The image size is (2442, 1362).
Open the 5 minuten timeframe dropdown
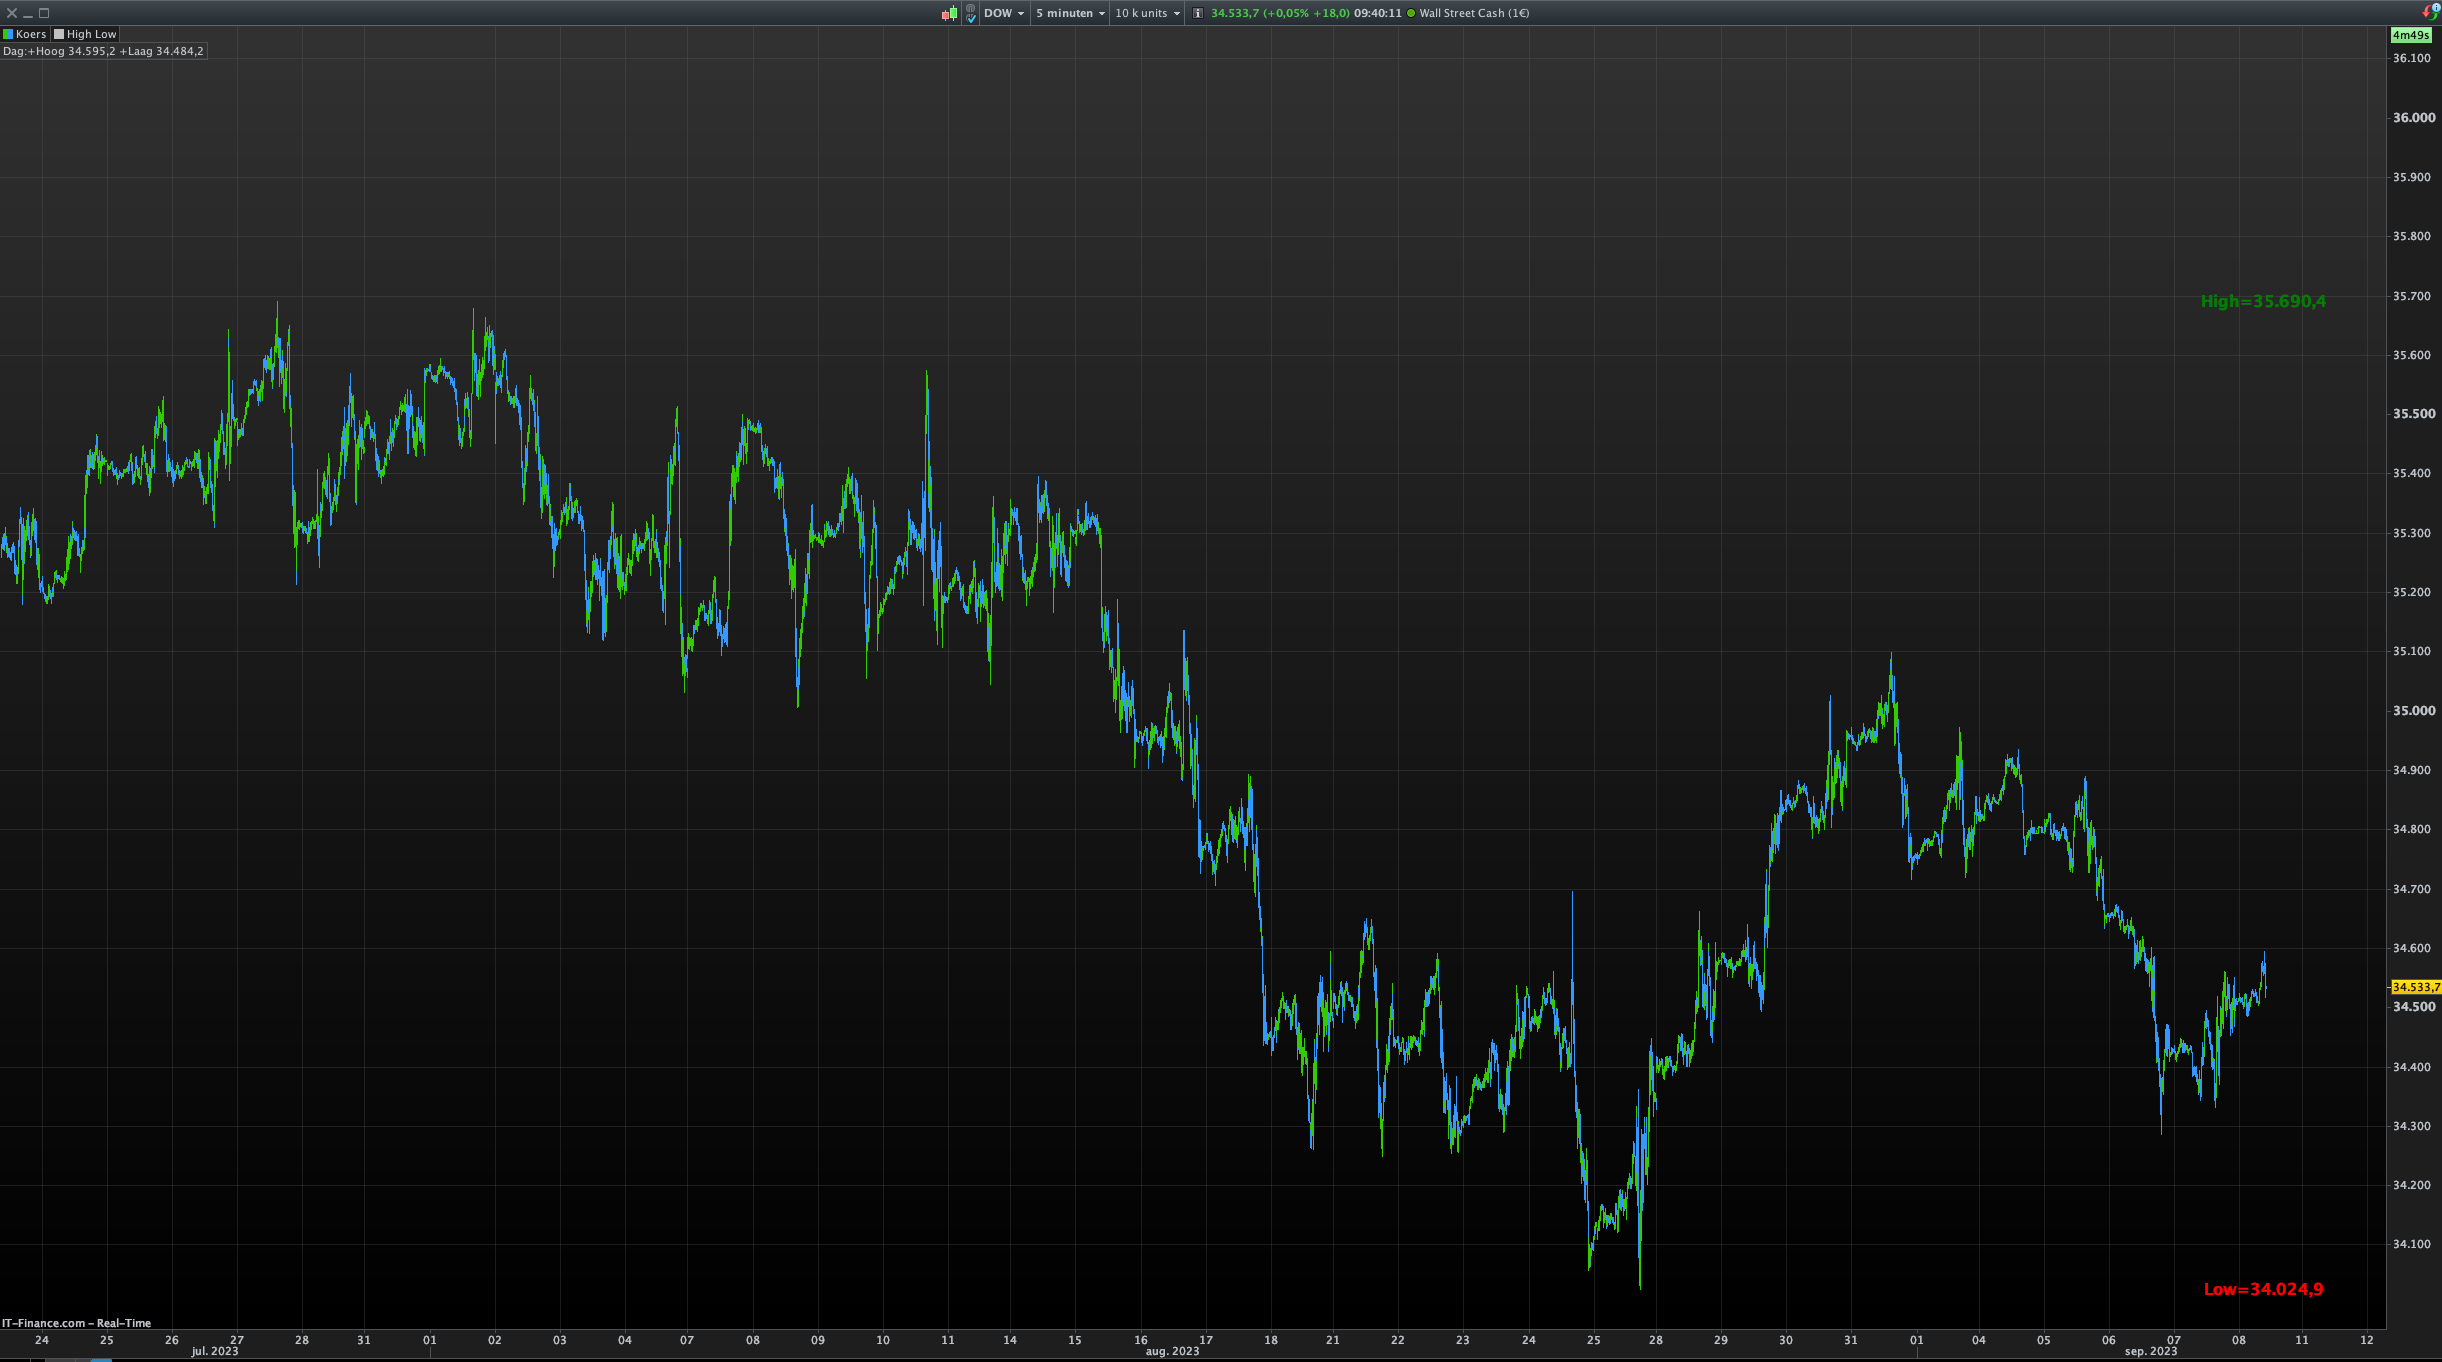[1070, 13]
